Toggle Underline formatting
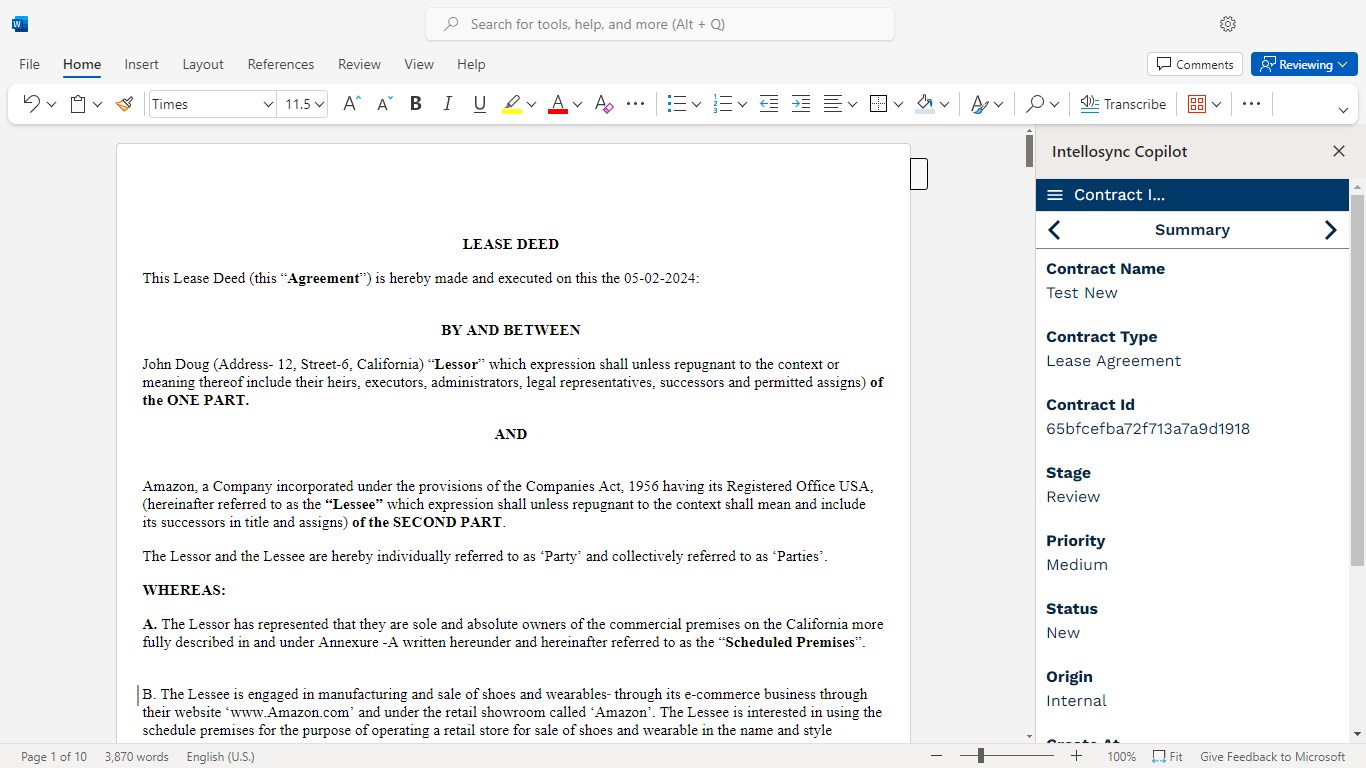The image size is (1366, 768). click(x=480, y=104)
